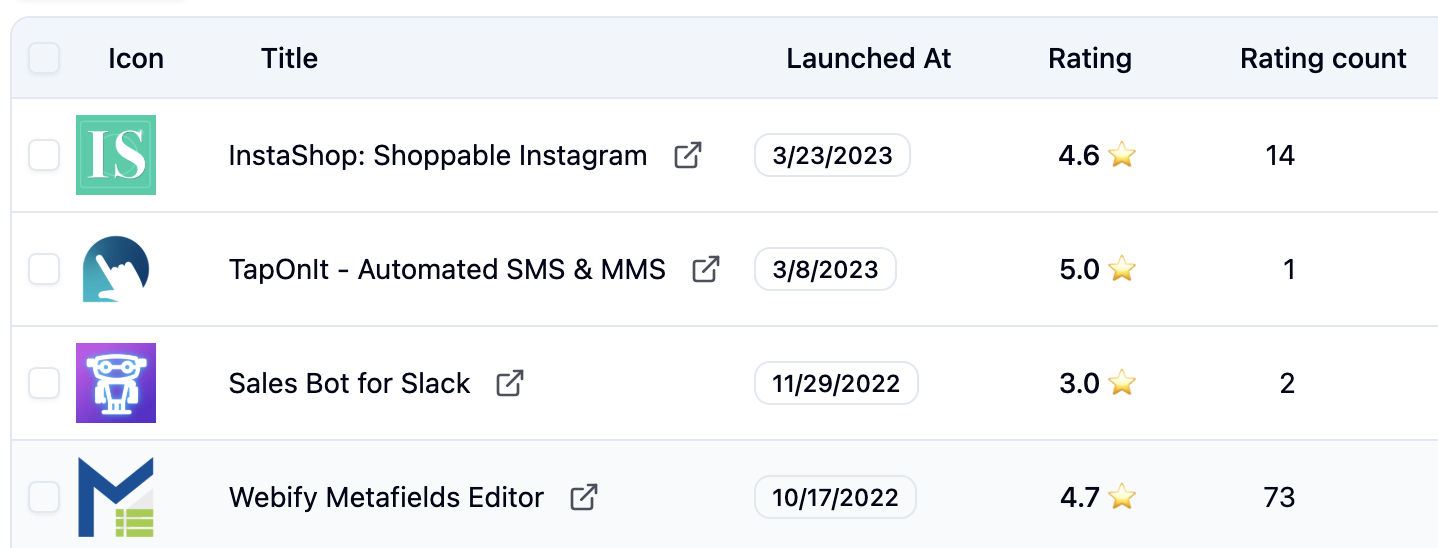The image size is (1438, 548).
Task: Check the TapOnIt row checkbox
Action: (44, 269)
